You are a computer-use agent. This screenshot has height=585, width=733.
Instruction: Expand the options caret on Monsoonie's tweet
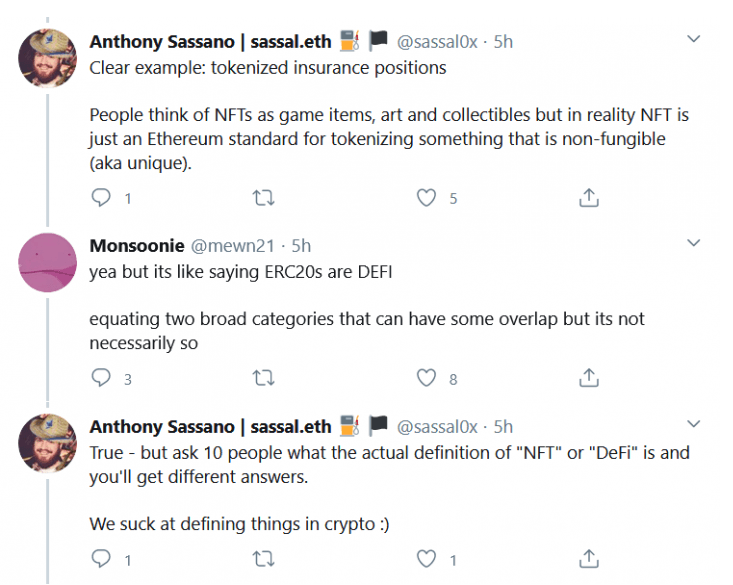[695, 244]
